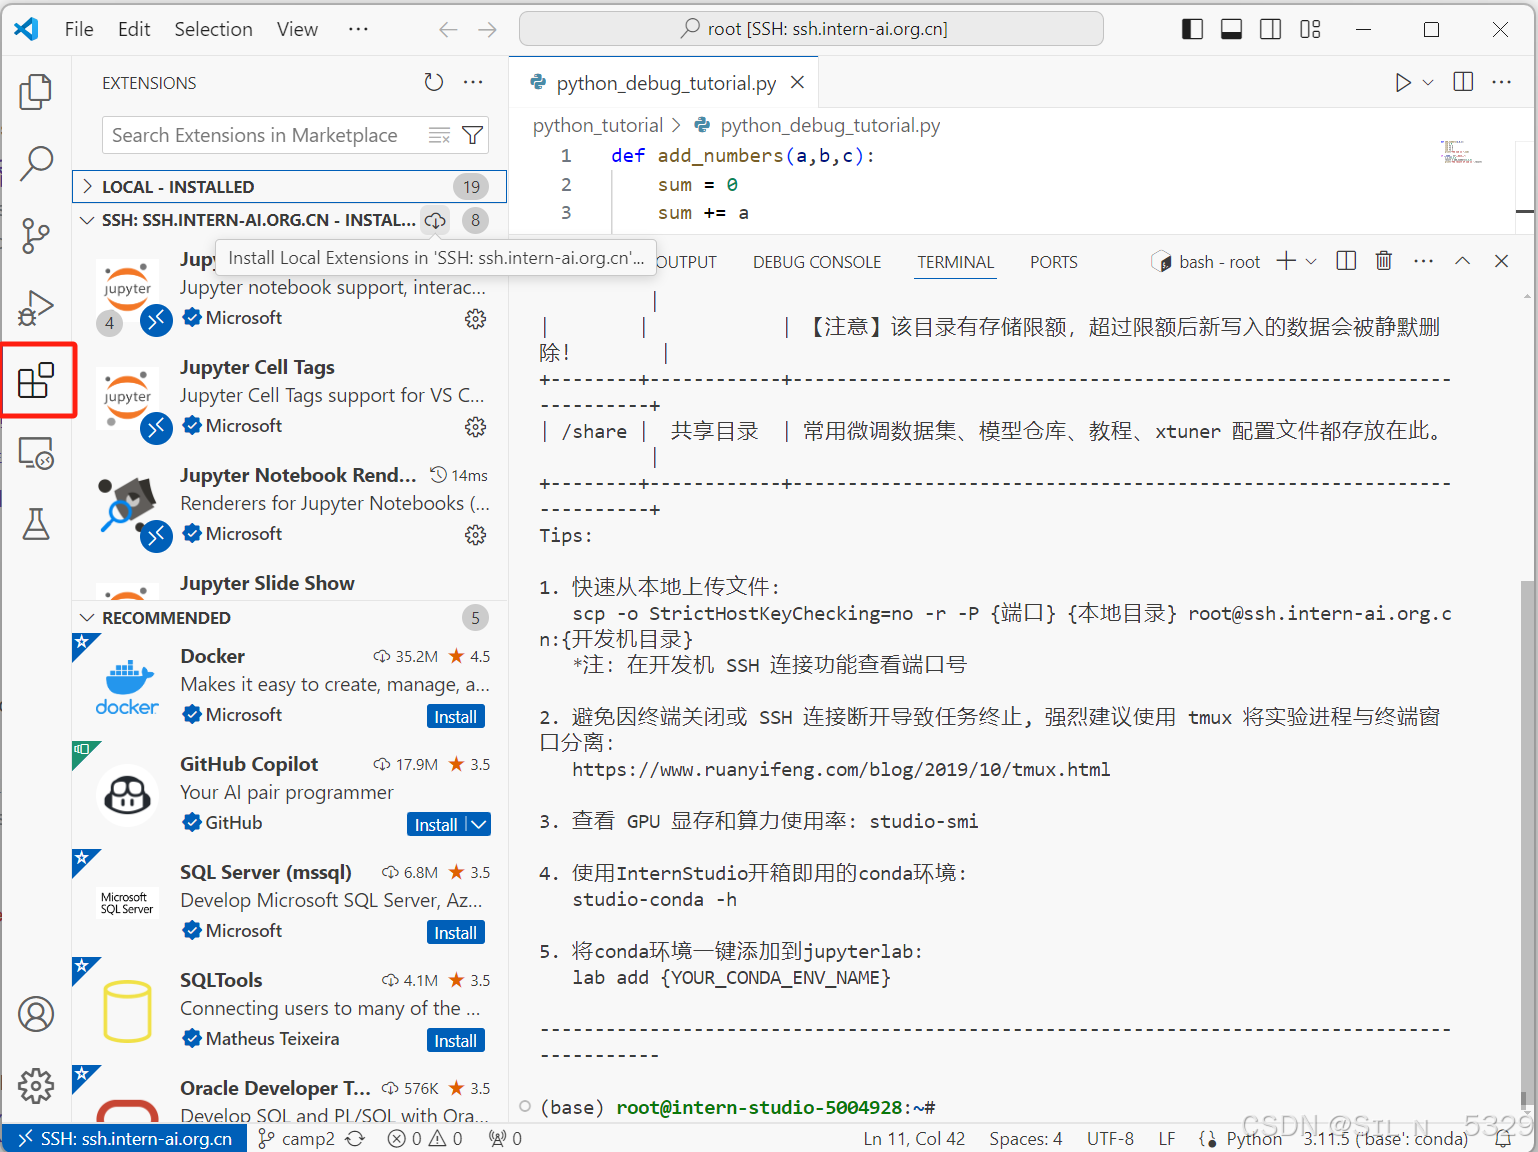Toggle secondary side bar visibility

point(1270,29)
